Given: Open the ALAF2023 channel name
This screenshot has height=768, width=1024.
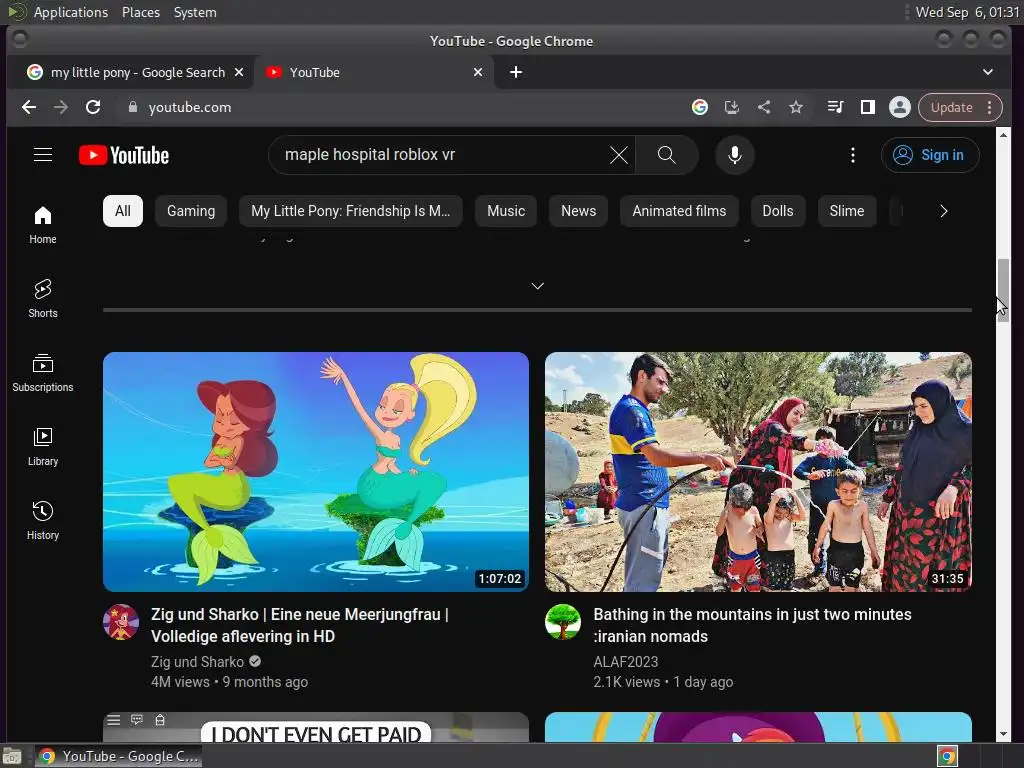Looking at the screenshot, I should click(626, 662).
